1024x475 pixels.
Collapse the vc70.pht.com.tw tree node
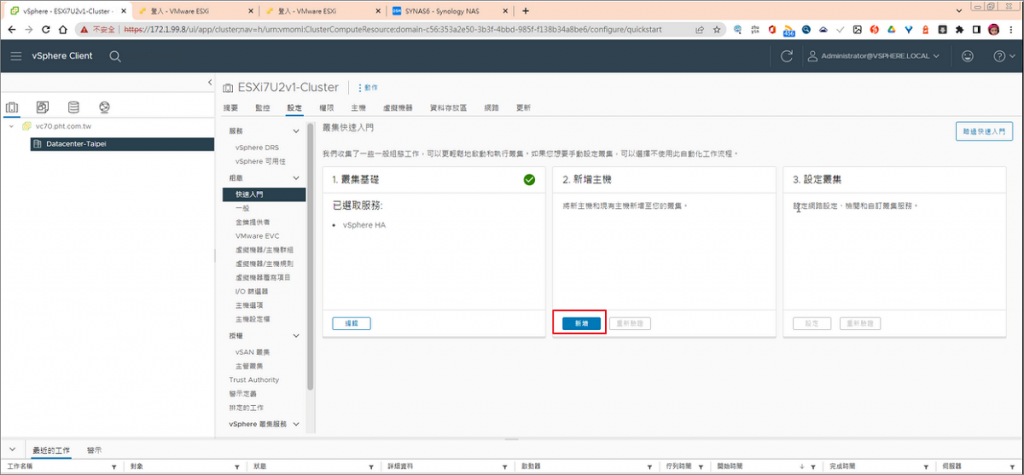pos(12,126)
